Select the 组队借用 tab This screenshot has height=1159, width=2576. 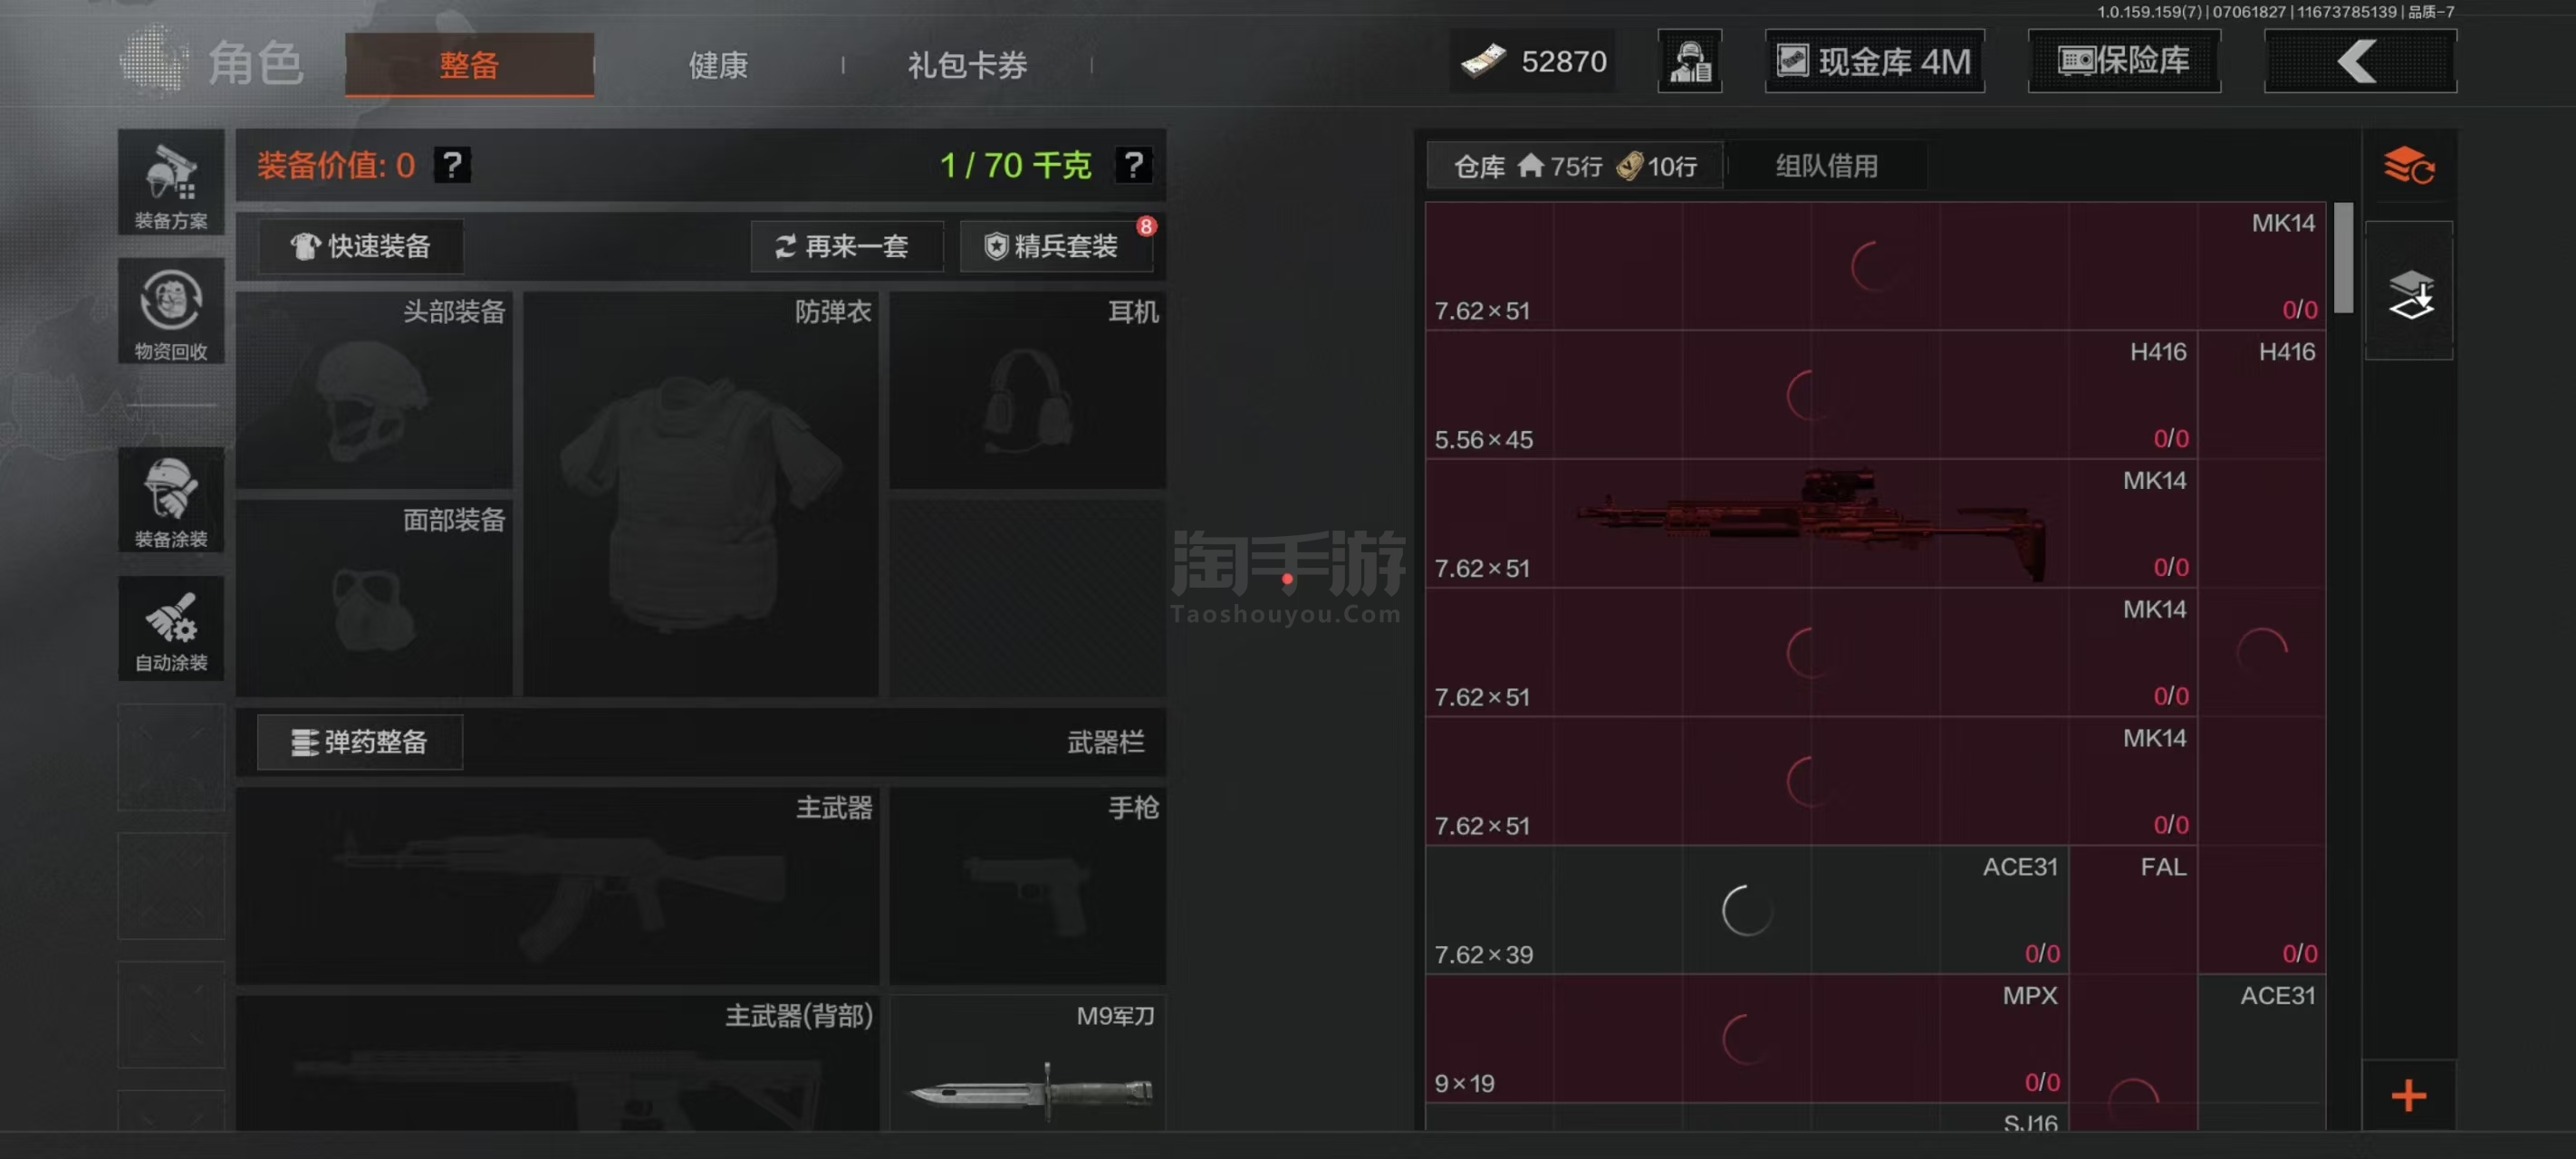point(1826,166)
